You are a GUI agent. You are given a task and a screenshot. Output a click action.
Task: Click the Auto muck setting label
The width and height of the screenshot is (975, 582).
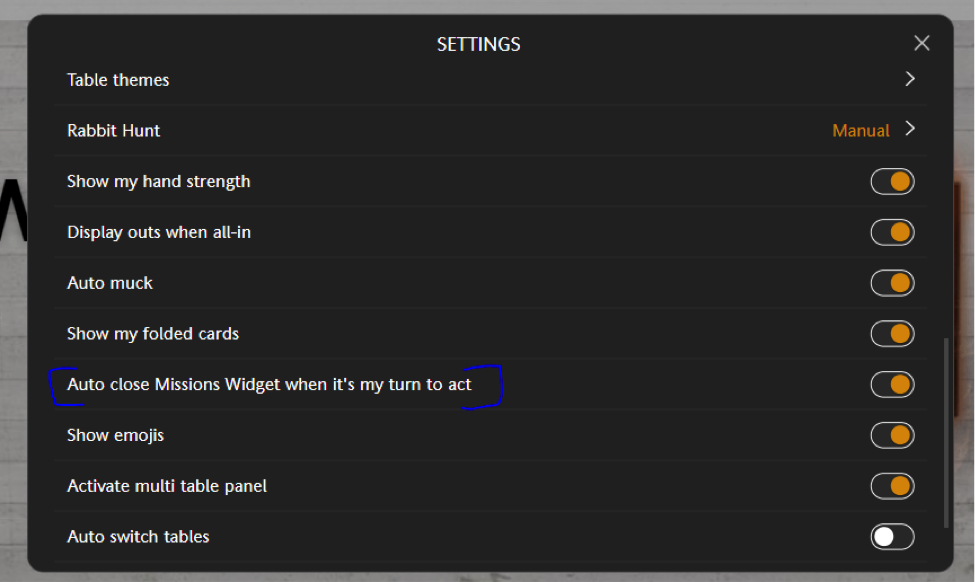110,283
